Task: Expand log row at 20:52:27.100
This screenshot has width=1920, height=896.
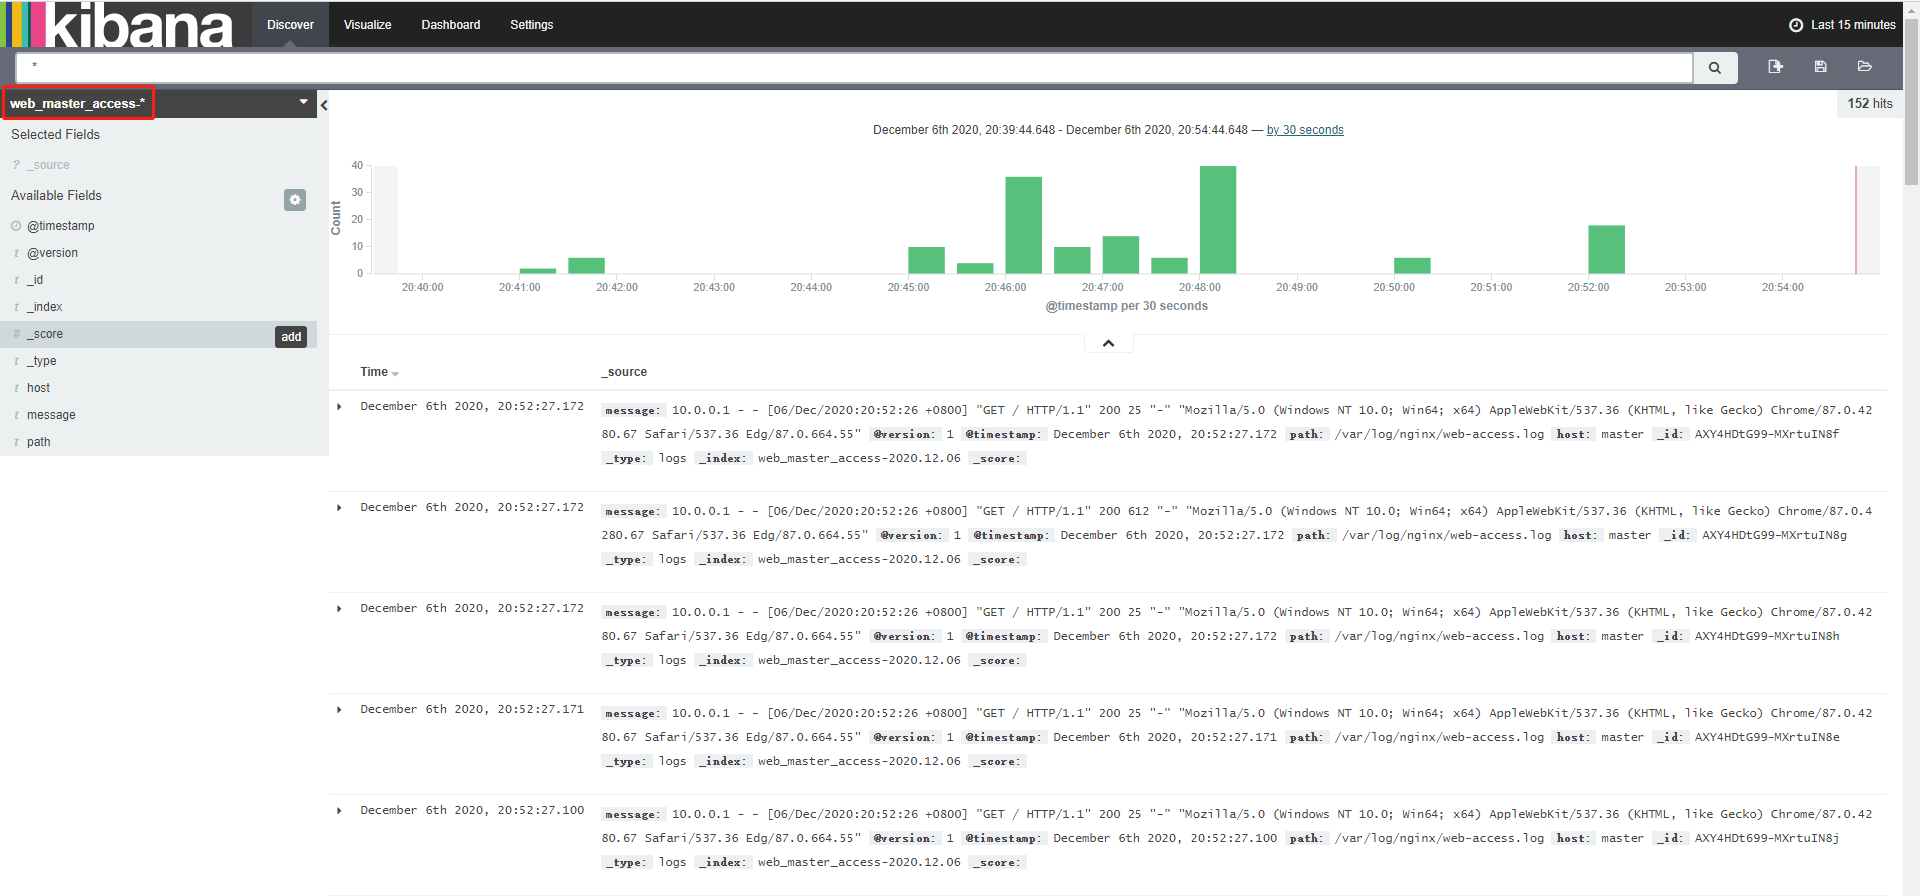Action: [x=340, y=811]
